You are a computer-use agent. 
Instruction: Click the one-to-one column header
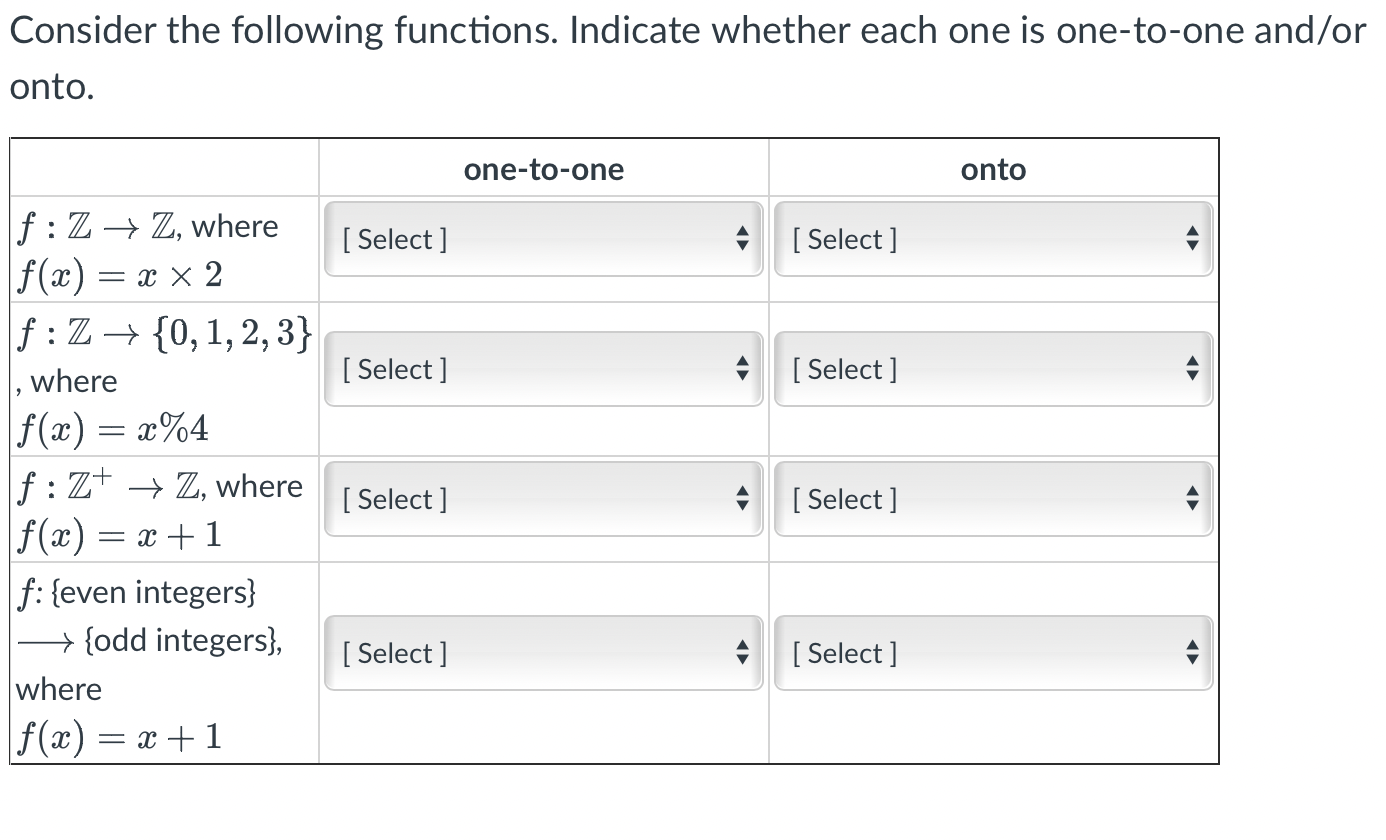pyautogui.click(x=543, y=169)
